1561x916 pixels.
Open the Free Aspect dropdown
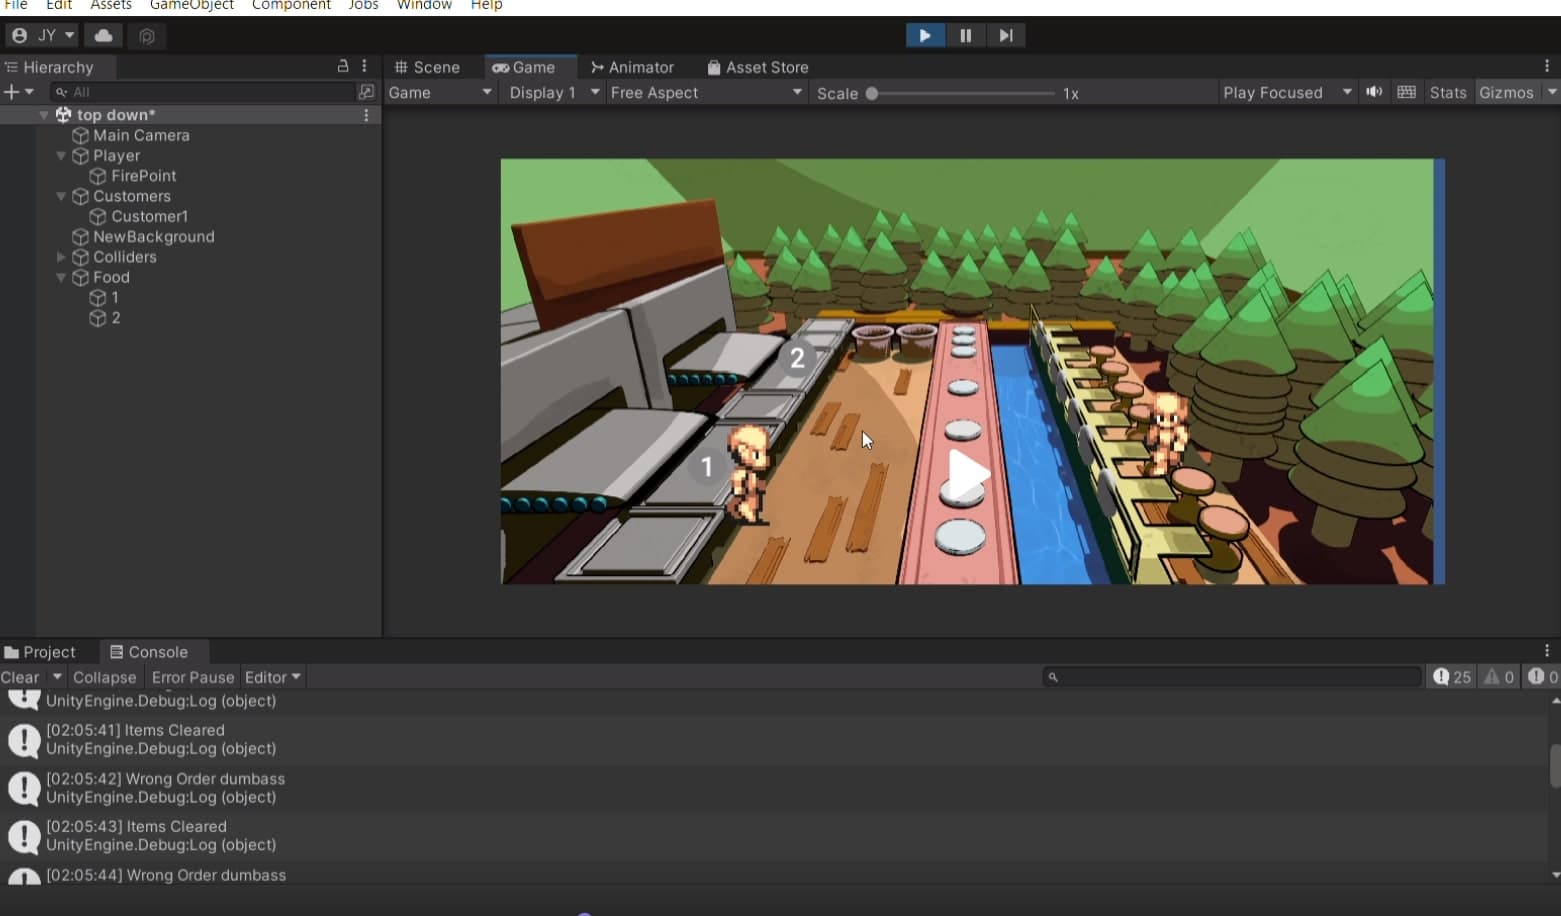click(707, 93)
